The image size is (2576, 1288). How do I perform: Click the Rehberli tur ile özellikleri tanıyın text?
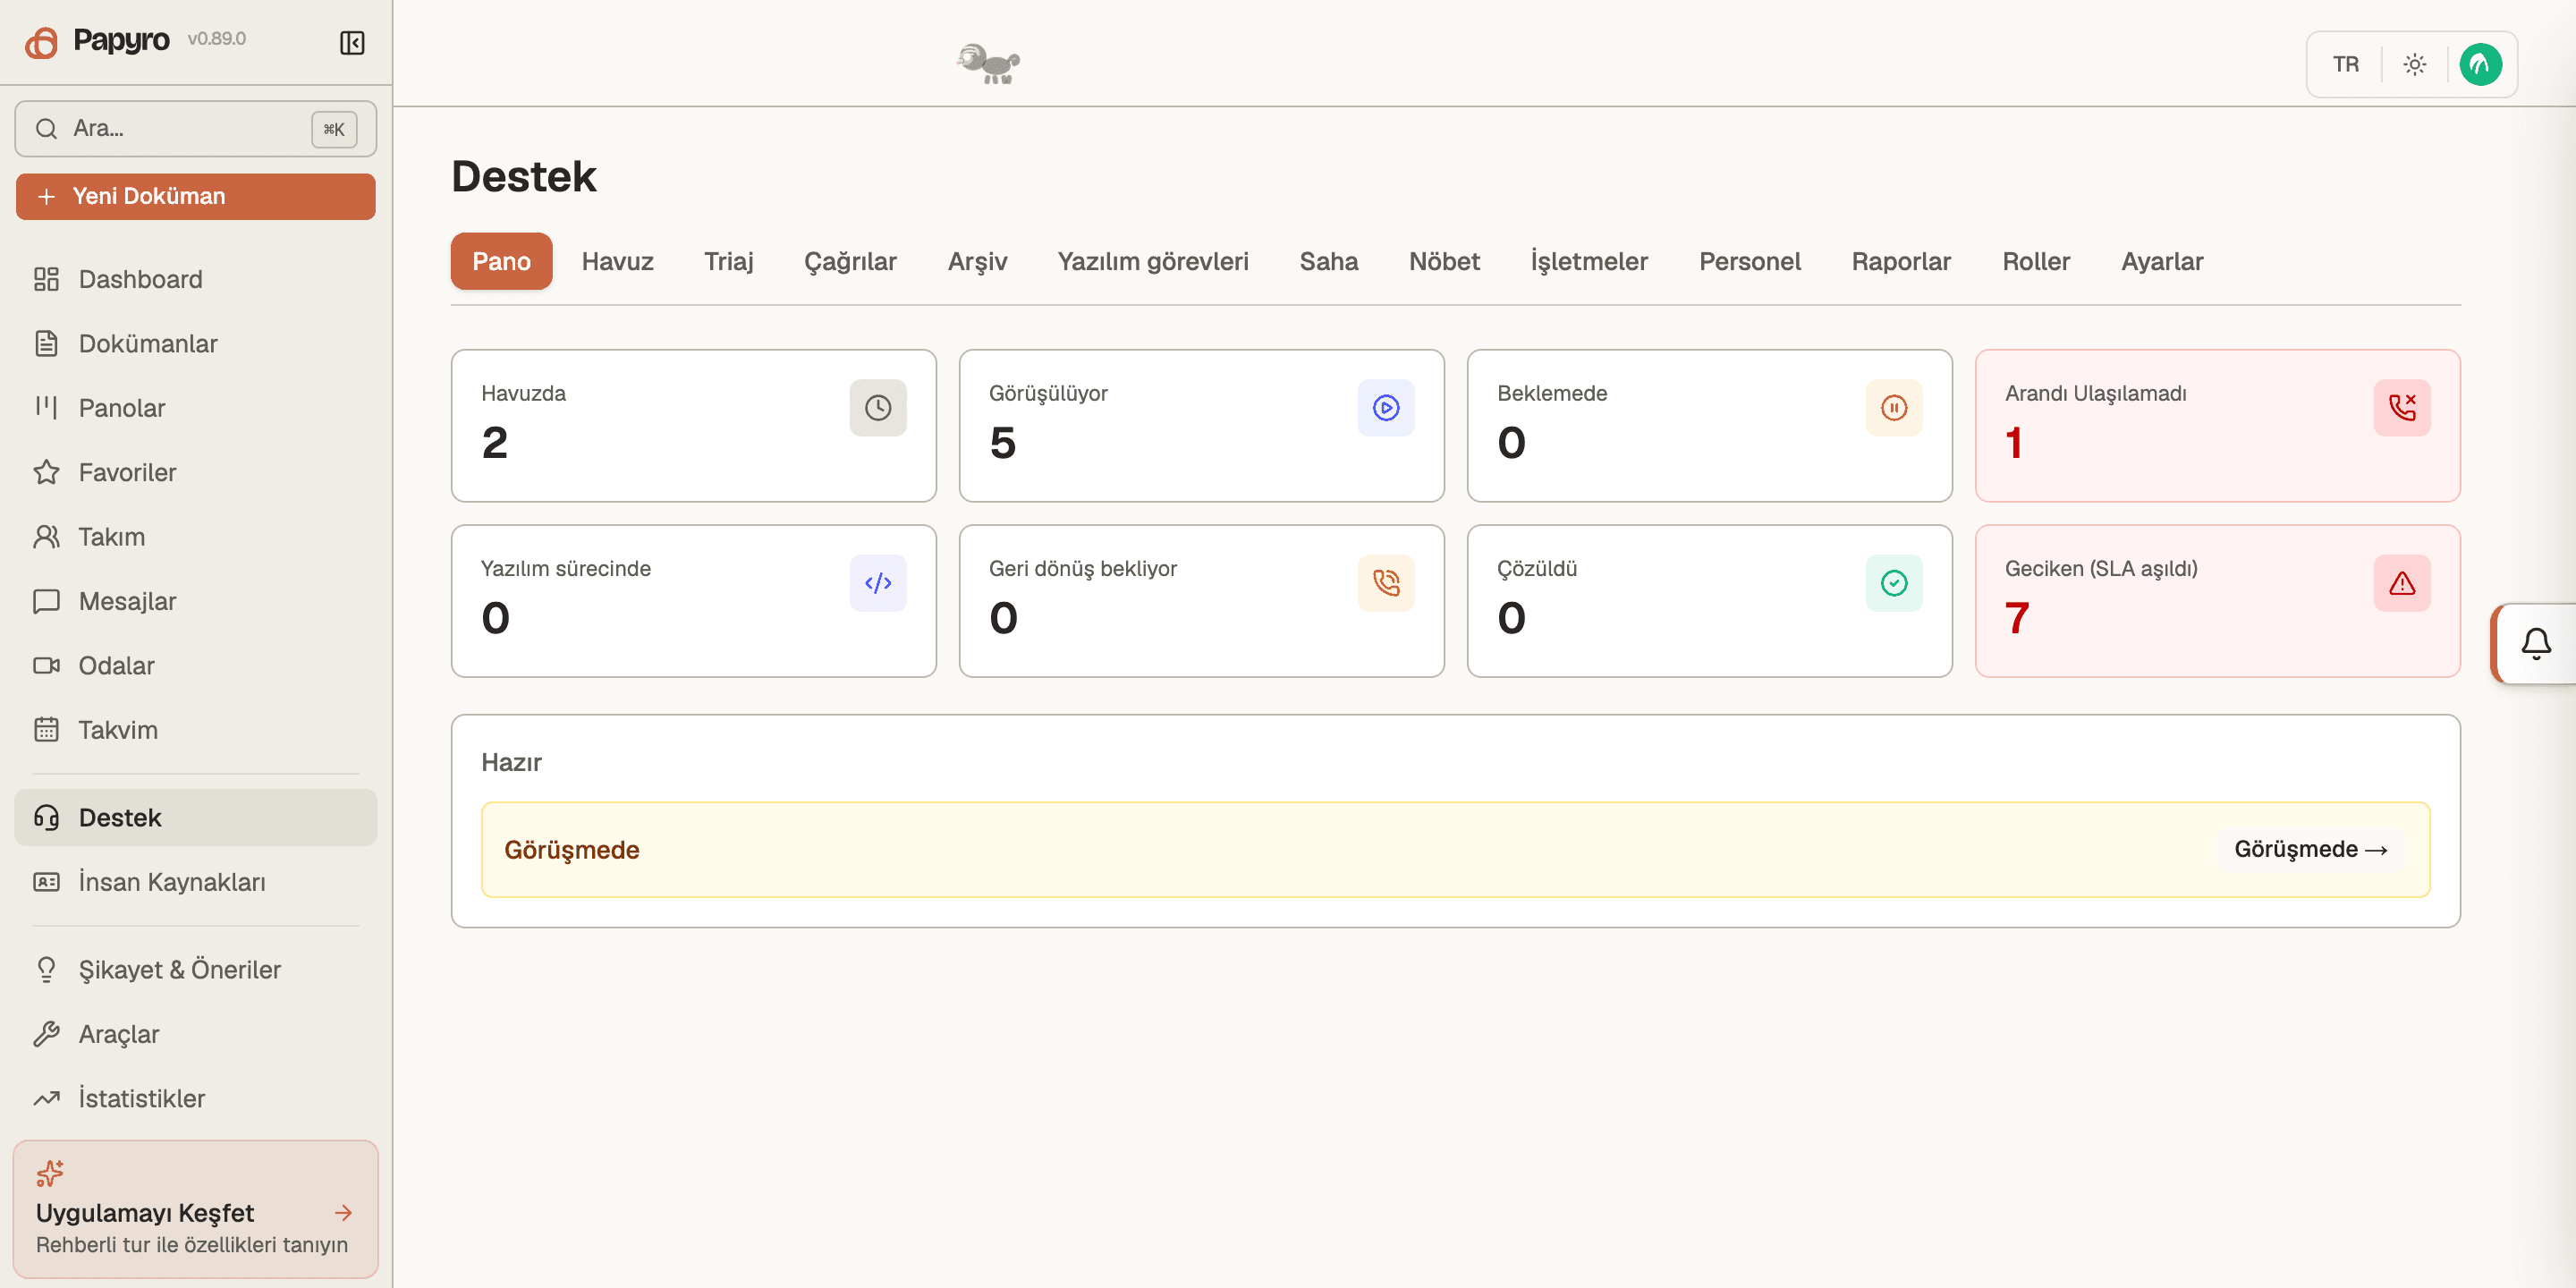(x=192, y=1244)
